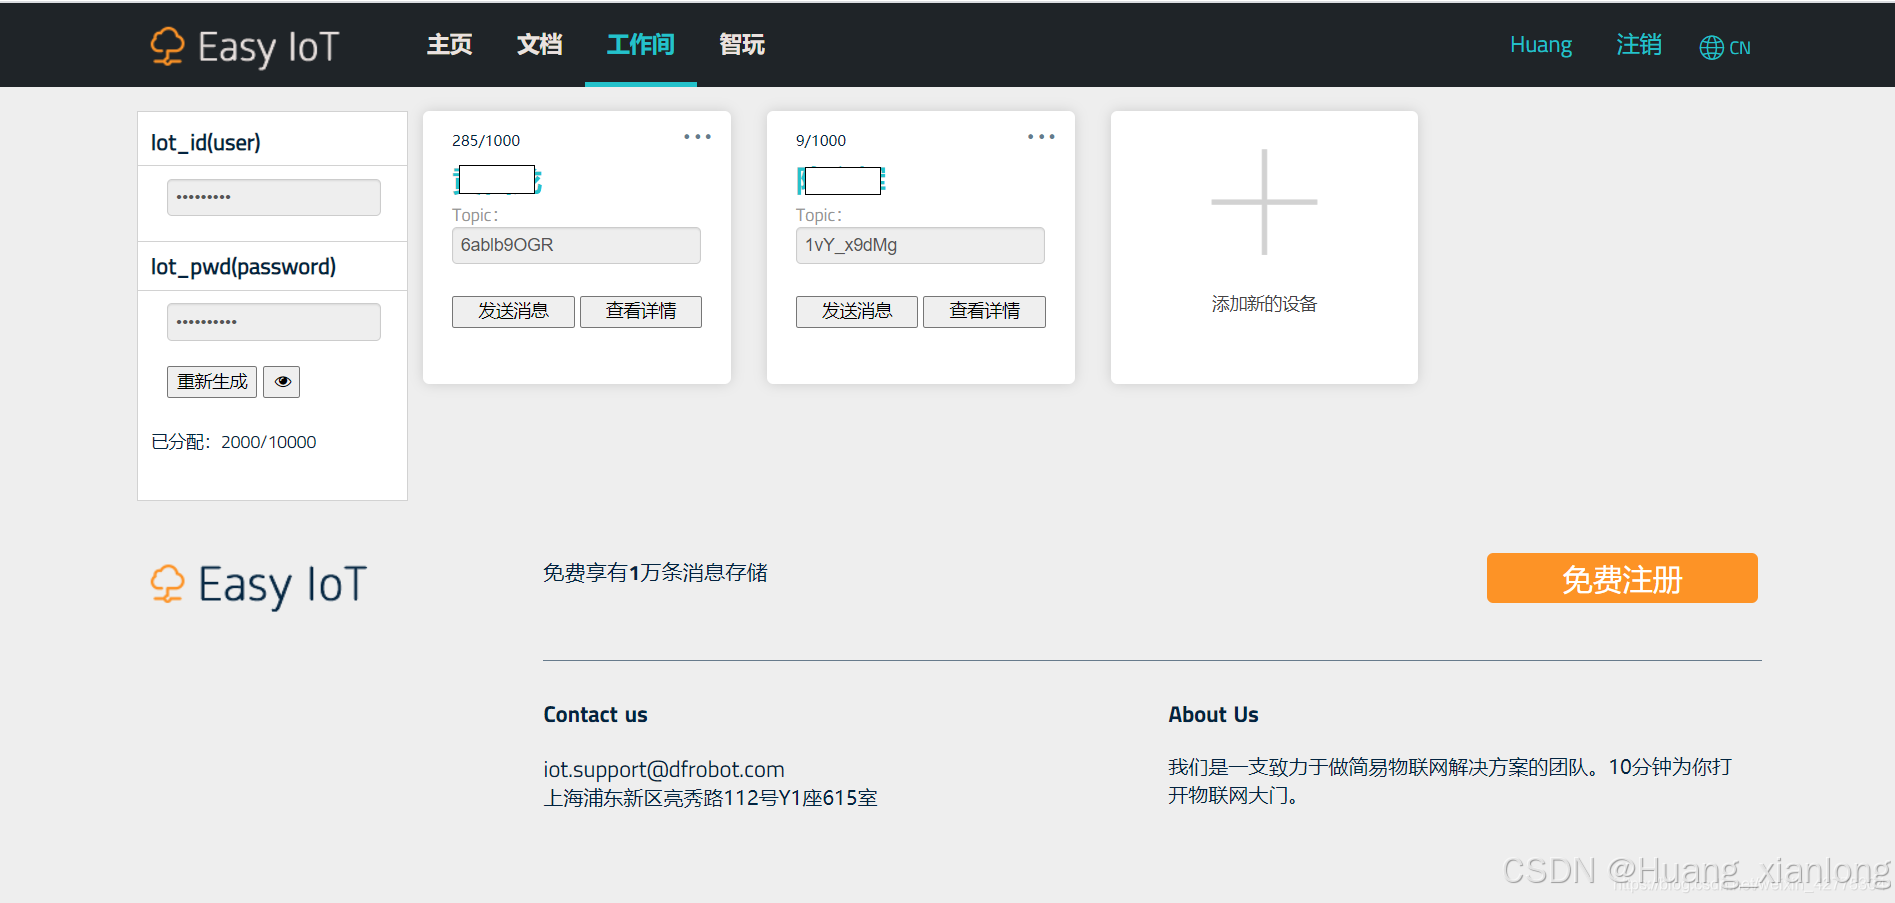Screen dimensions: 1895x903
Task: Open the 文档 documentation menu item
Action: tap(539, 44)
